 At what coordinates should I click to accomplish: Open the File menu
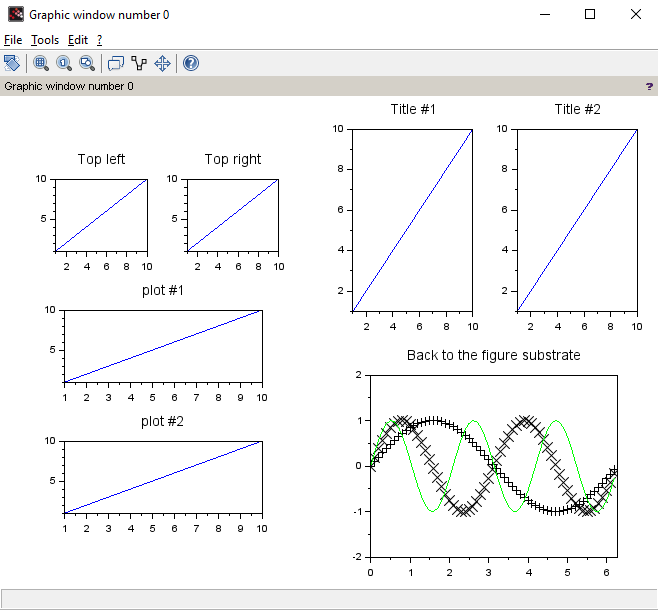(13, 40)
